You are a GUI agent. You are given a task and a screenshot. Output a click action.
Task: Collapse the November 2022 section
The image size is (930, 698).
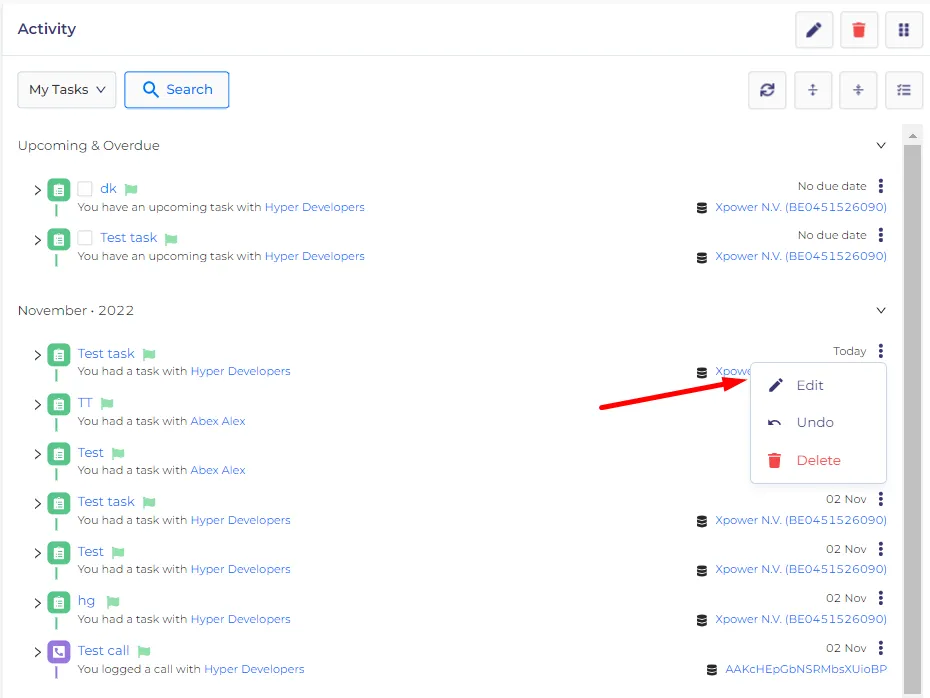881,311
